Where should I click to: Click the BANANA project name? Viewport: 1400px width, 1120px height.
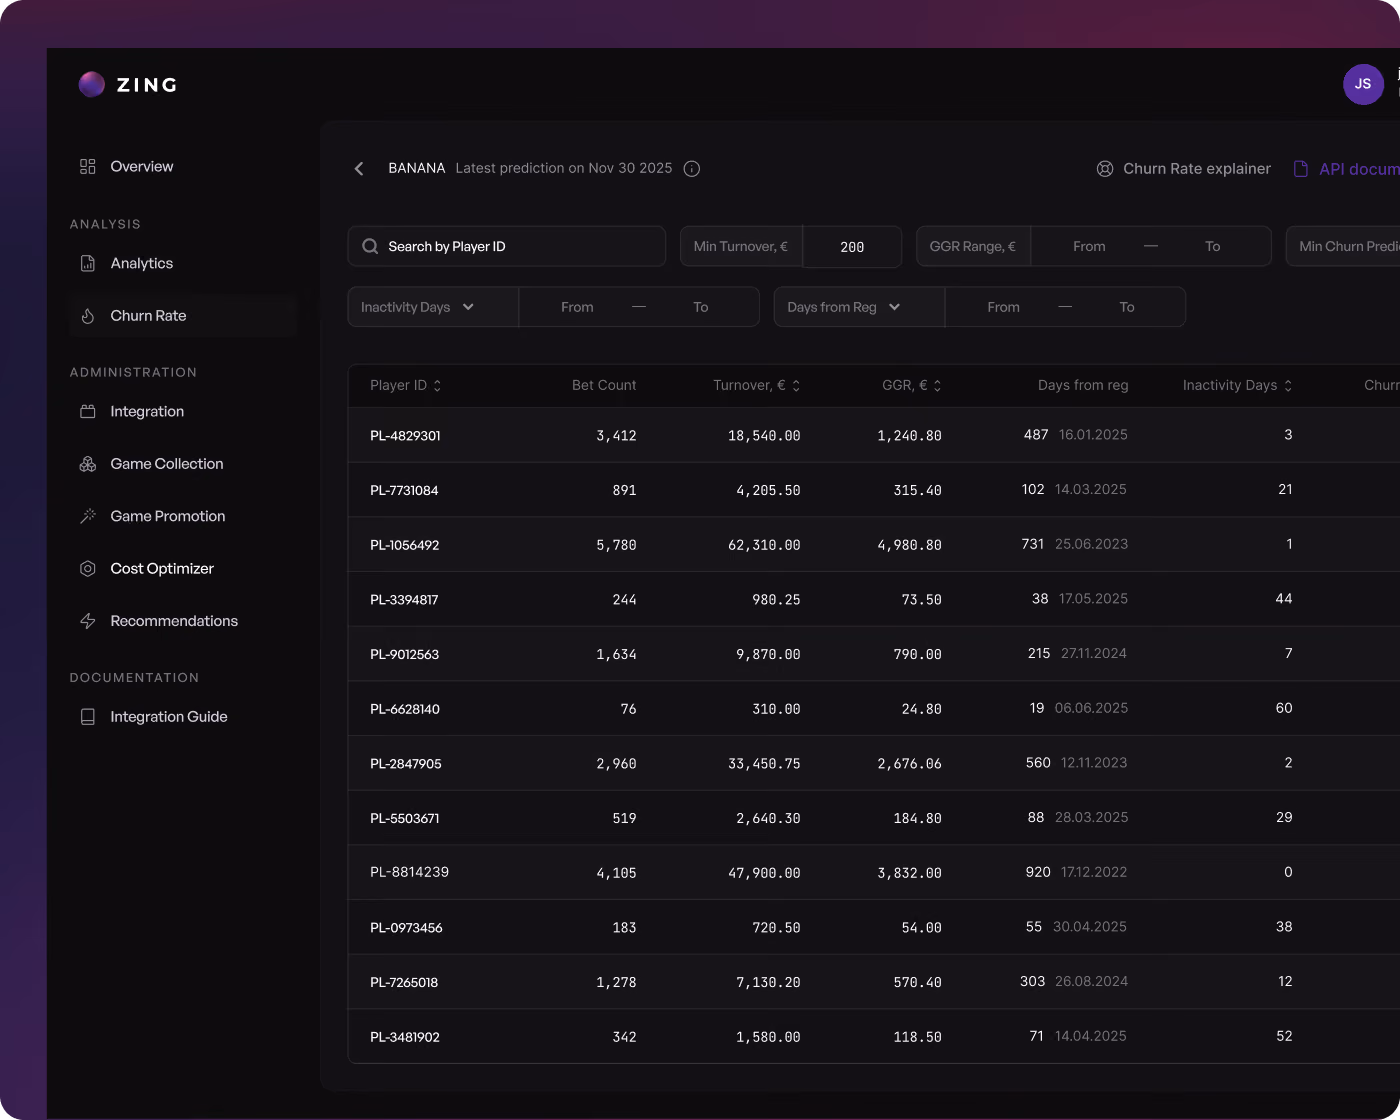coord(417,168)
